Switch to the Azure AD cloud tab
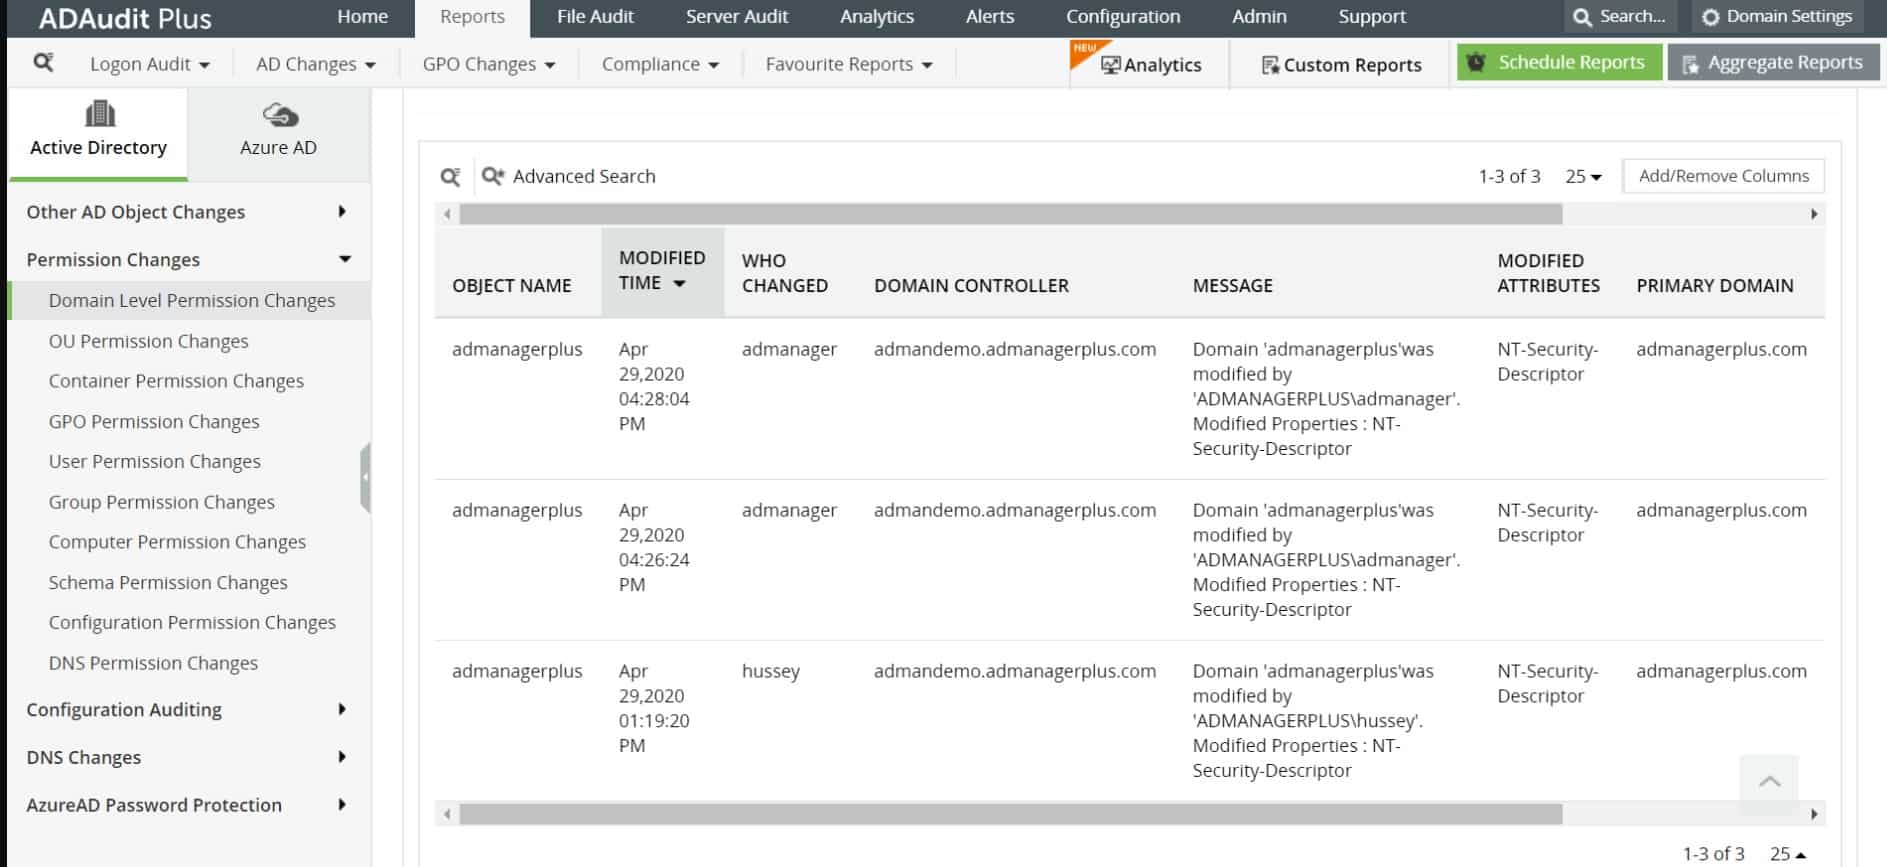The height and width of the screenshot is (867, 1887). [278, 133]
